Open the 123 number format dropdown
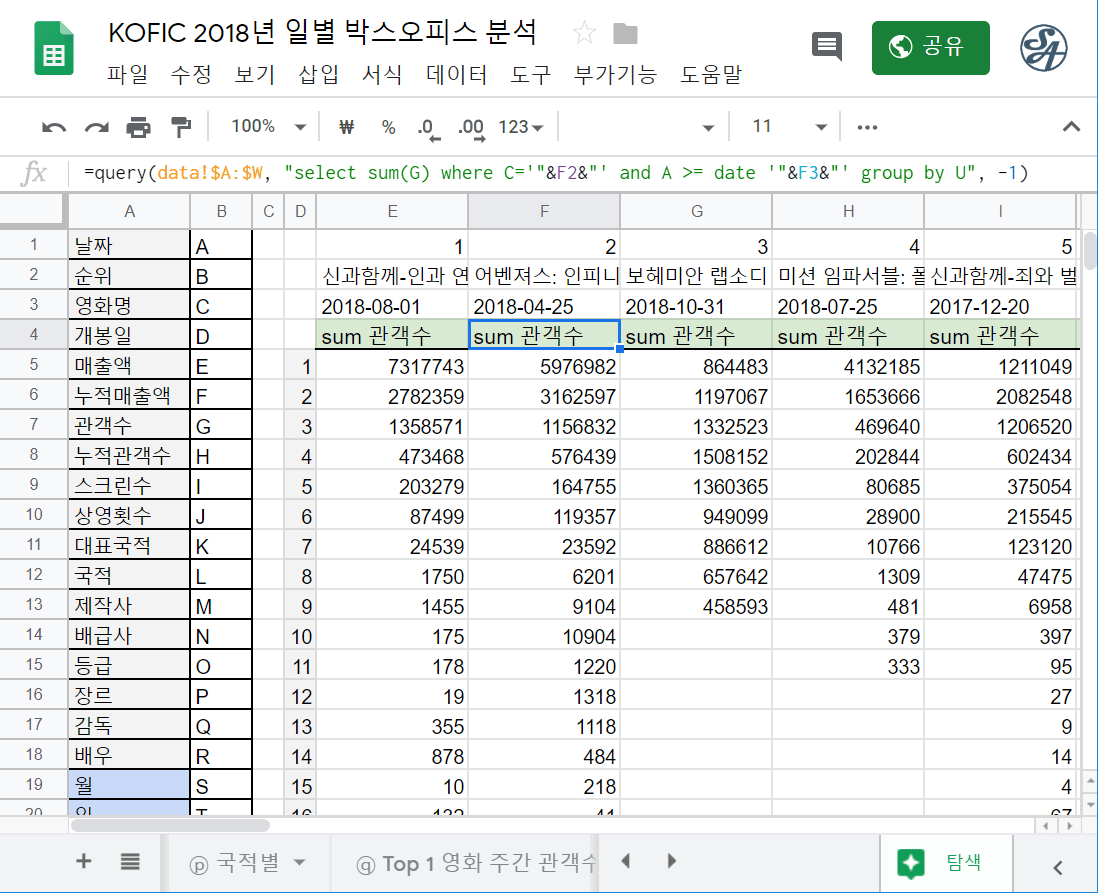 pyautogui.click(x=520, y=127)
